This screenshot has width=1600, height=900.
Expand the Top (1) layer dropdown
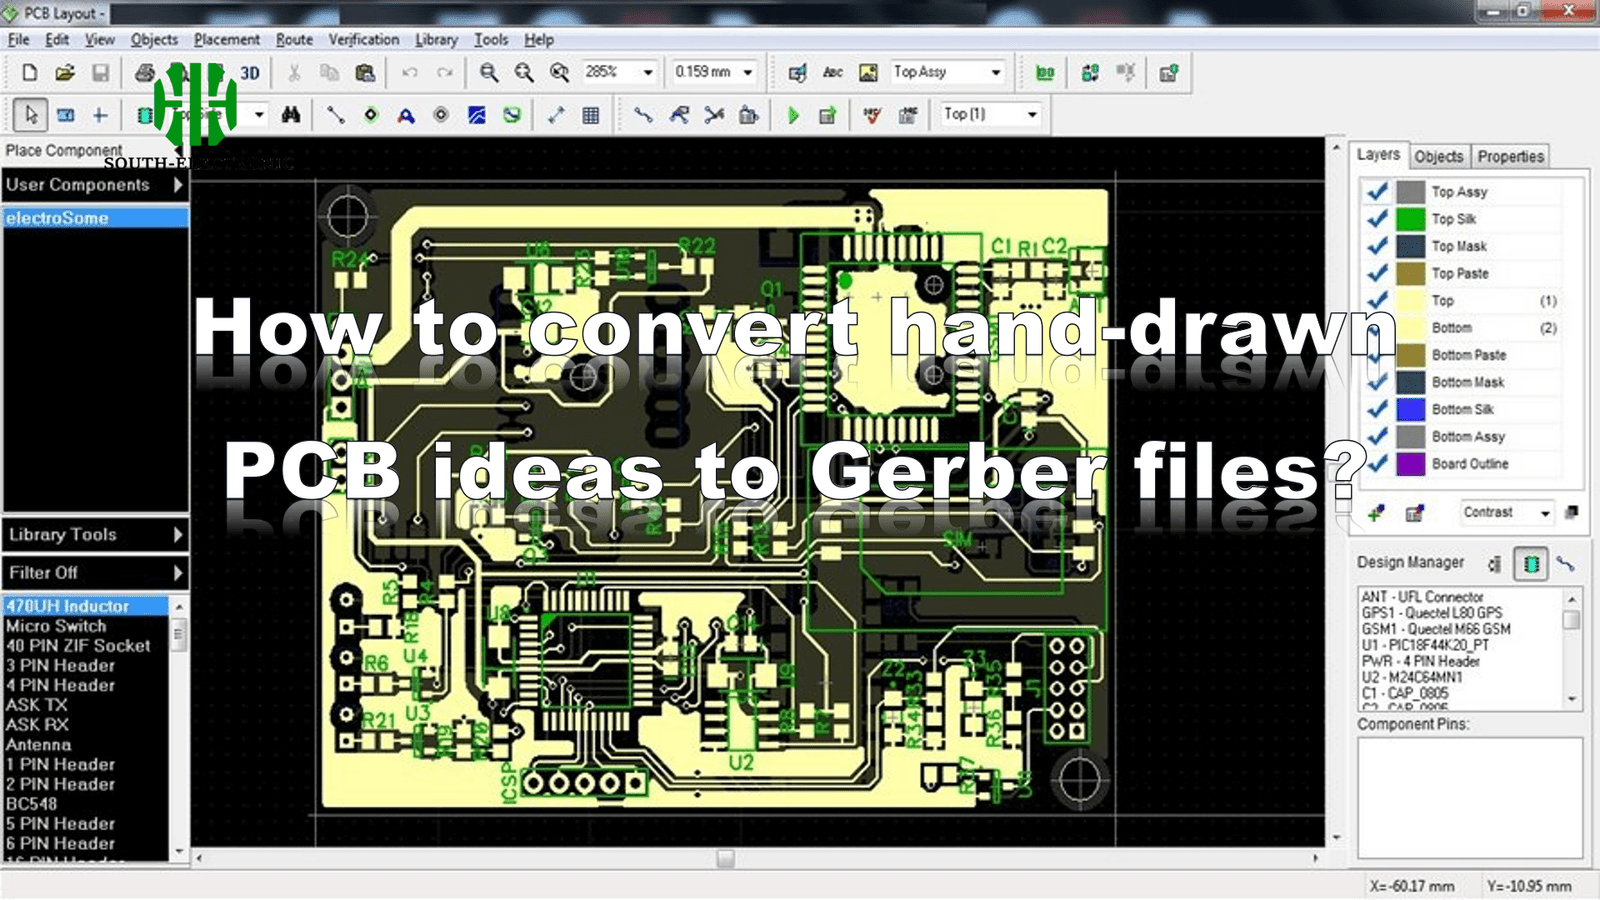(1032, 115)
